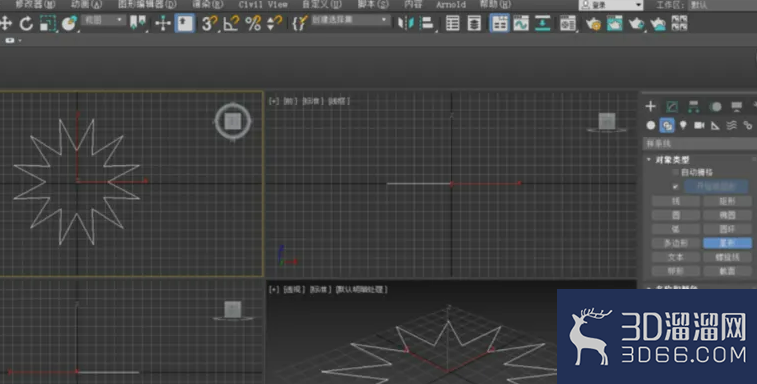Screen dimensions: 757x384
Task: Open the workspace selector dropdown
Action: coord(722,5)
